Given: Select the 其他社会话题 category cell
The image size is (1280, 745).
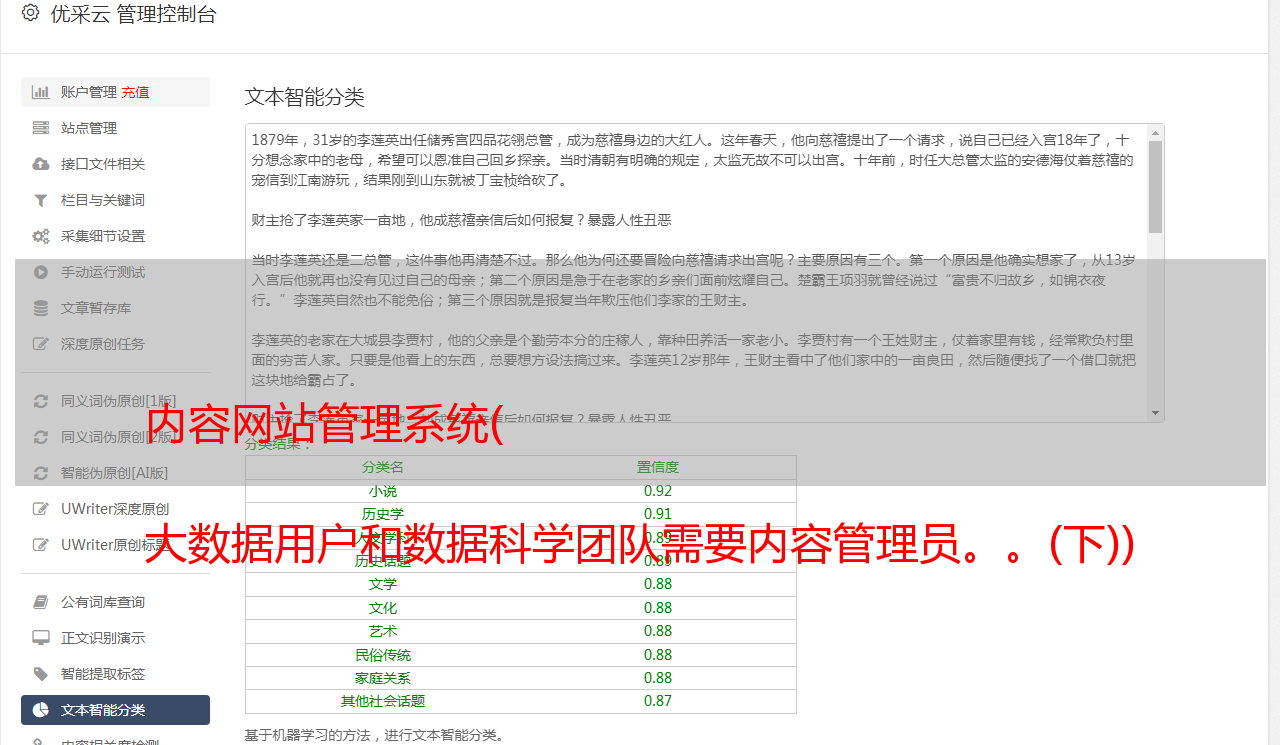Looking at the screenshot, I should 383,701.
